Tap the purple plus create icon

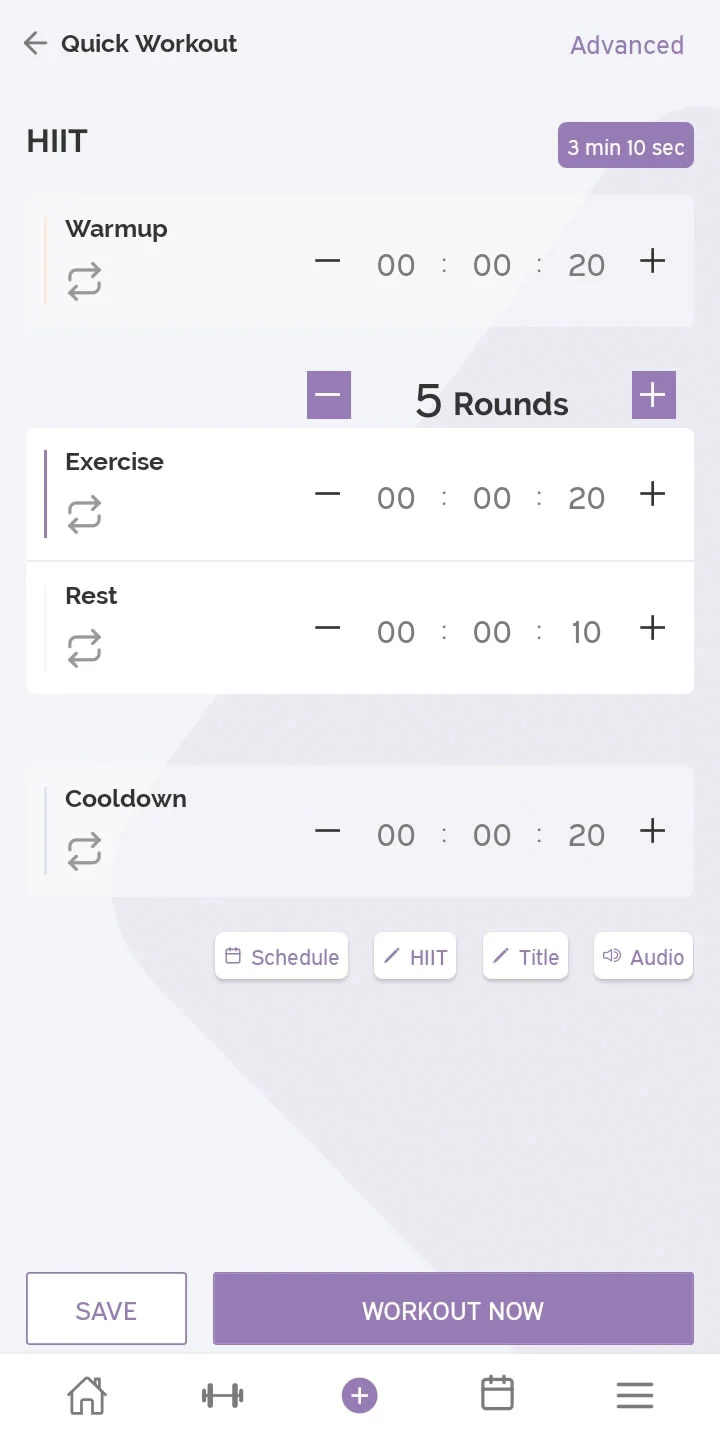click(x=360, y=1395)
